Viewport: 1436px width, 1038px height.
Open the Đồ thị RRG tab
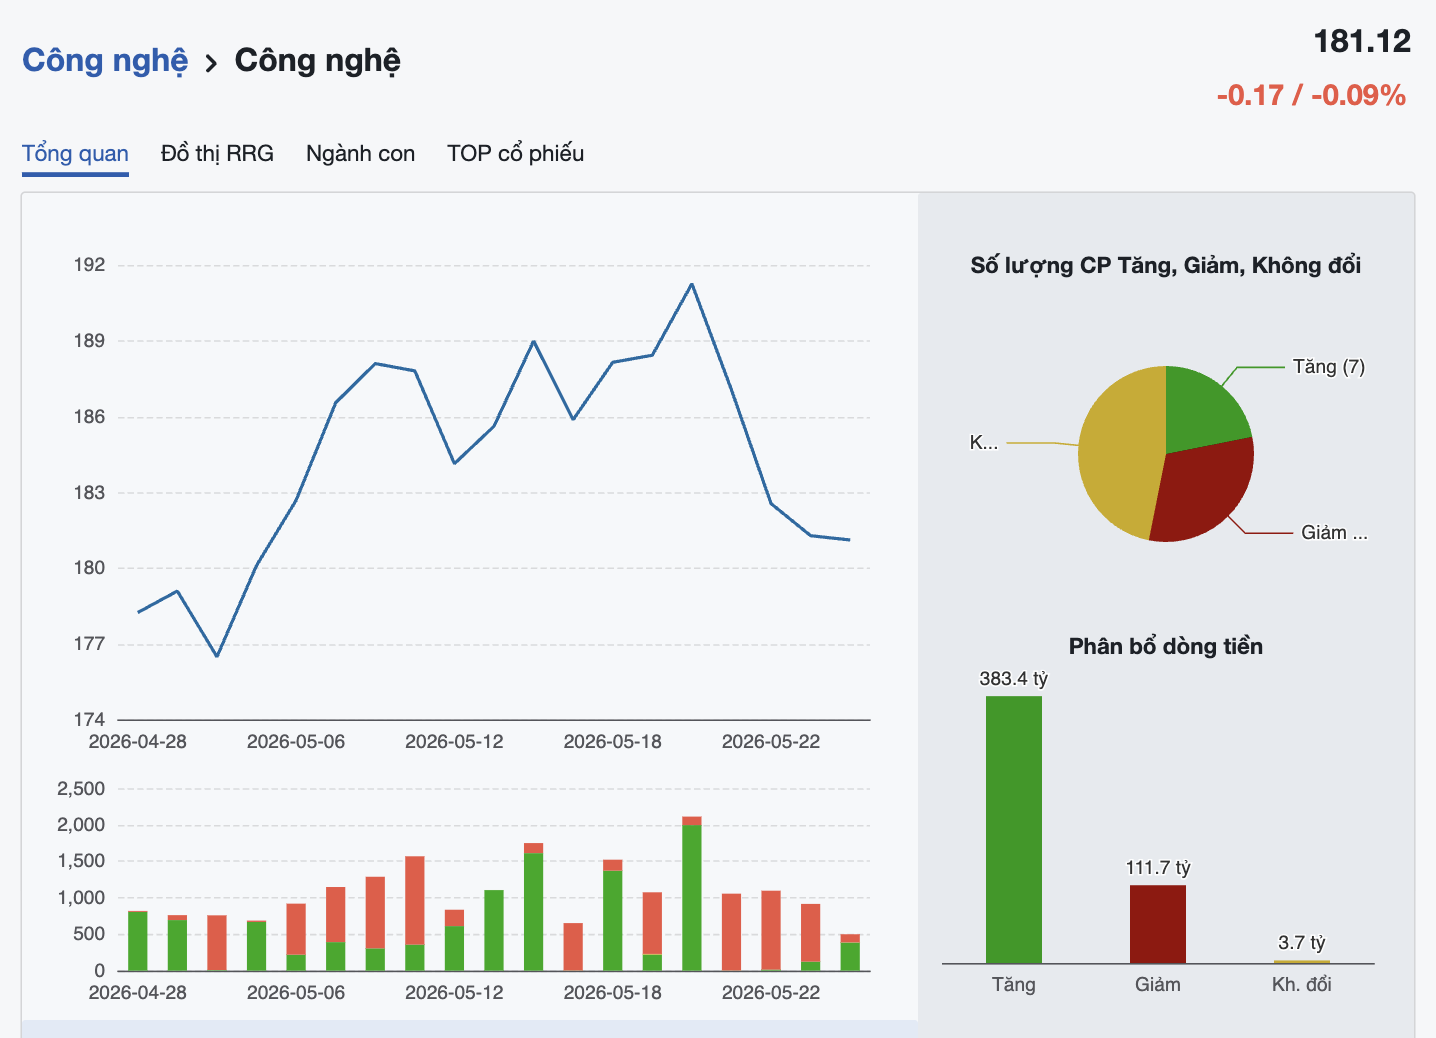[217, 153]
